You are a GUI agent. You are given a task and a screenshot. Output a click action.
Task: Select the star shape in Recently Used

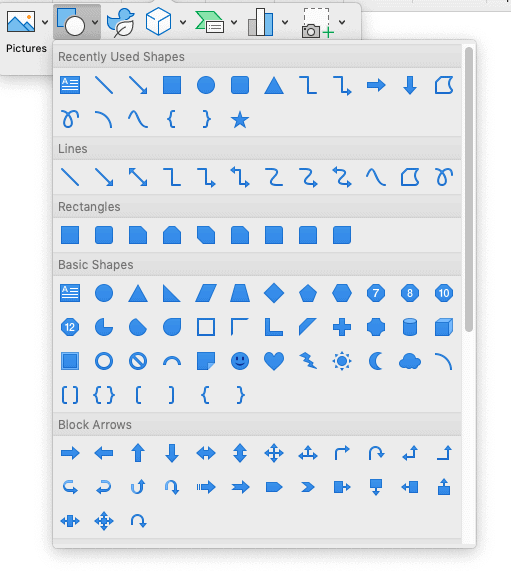240,120
